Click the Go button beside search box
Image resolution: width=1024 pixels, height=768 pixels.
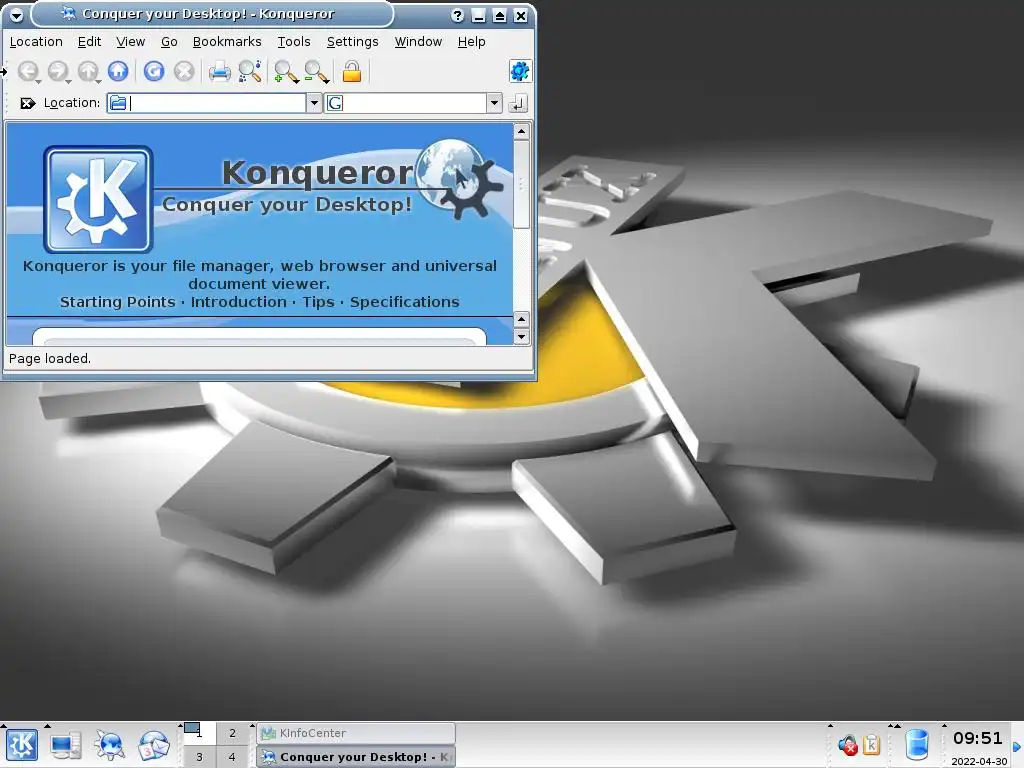[x=518, y=103]
